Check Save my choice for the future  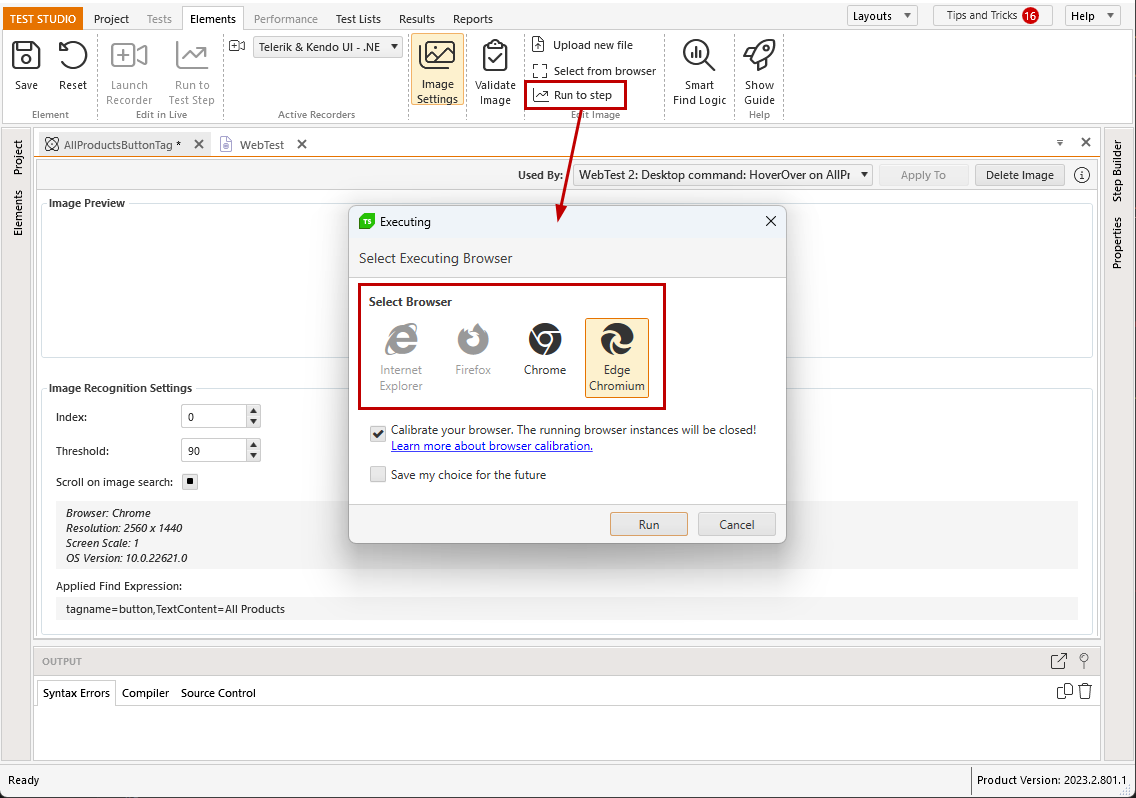click(377, 474)
